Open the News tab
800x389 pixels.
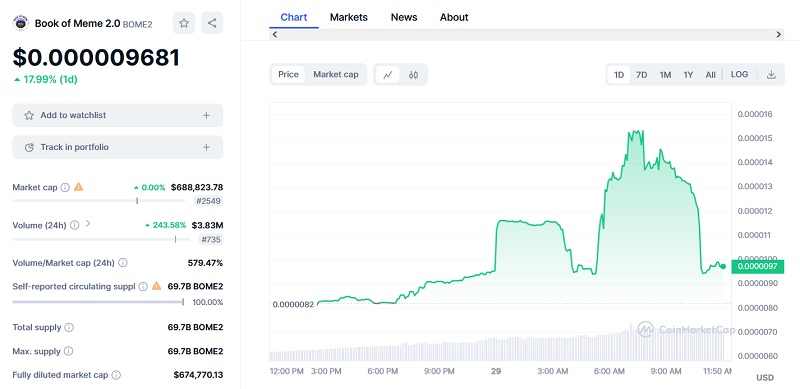pyautogui.click(x=404, y=17)
